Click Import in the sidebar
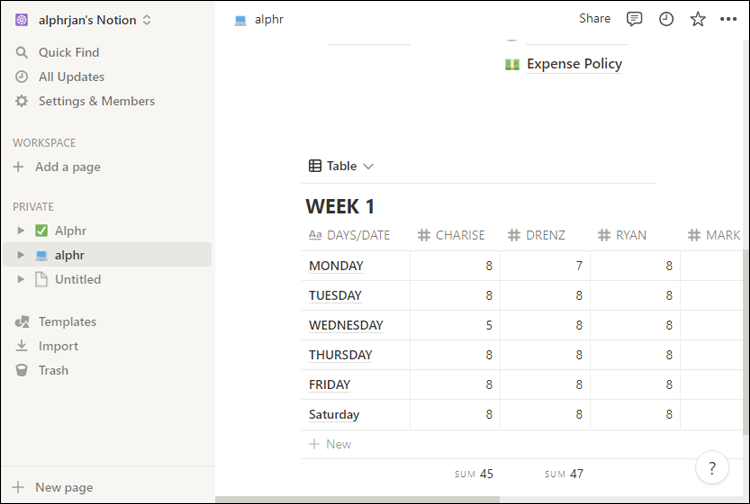 coord(58,346)
